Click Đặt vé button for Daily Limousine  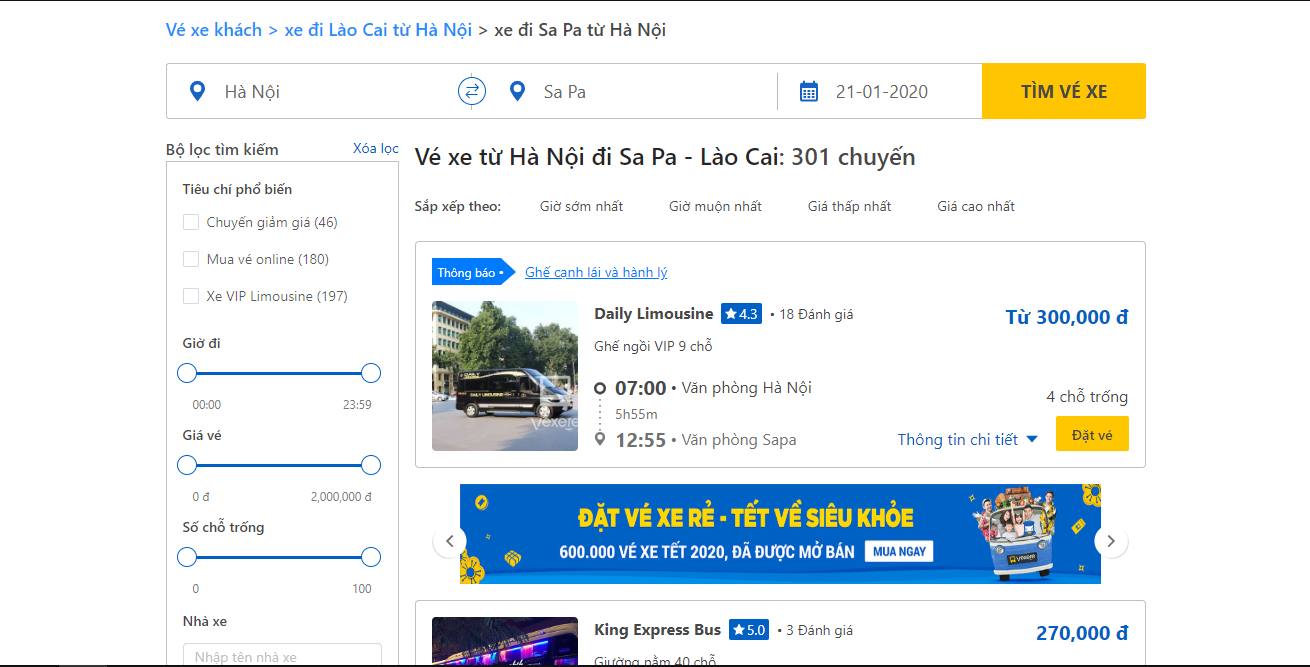point(1092,433)
